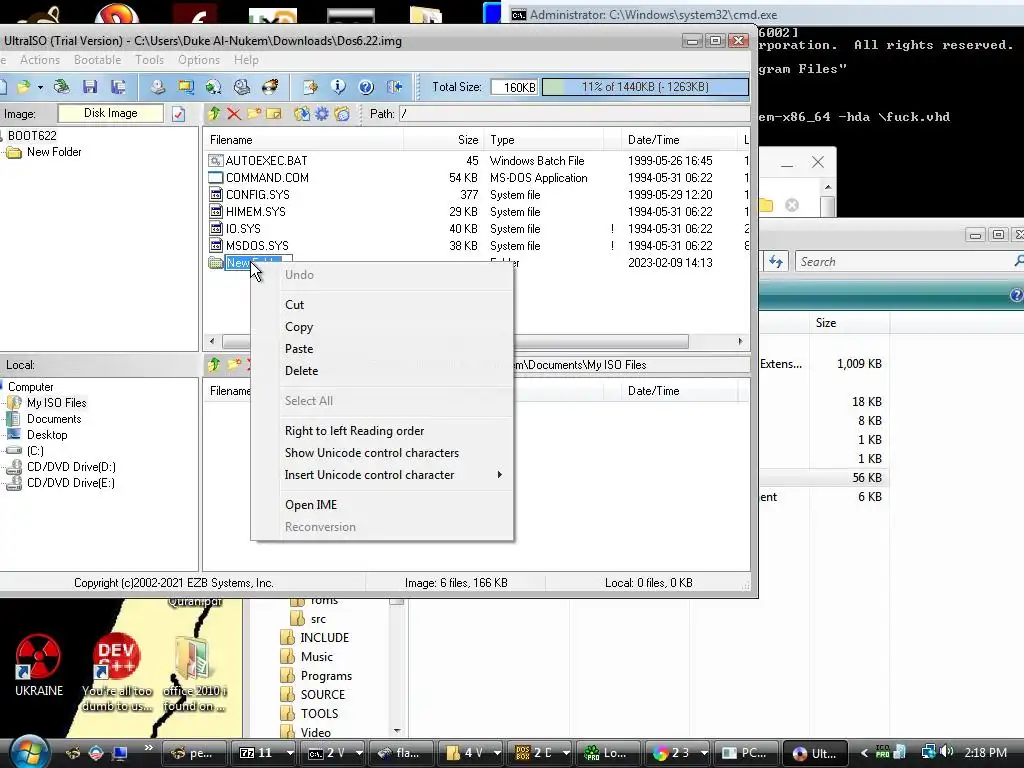This screenshot has width=1024, height=768.
Task: Choose Copy from the context menu
Action: point(383,327)
